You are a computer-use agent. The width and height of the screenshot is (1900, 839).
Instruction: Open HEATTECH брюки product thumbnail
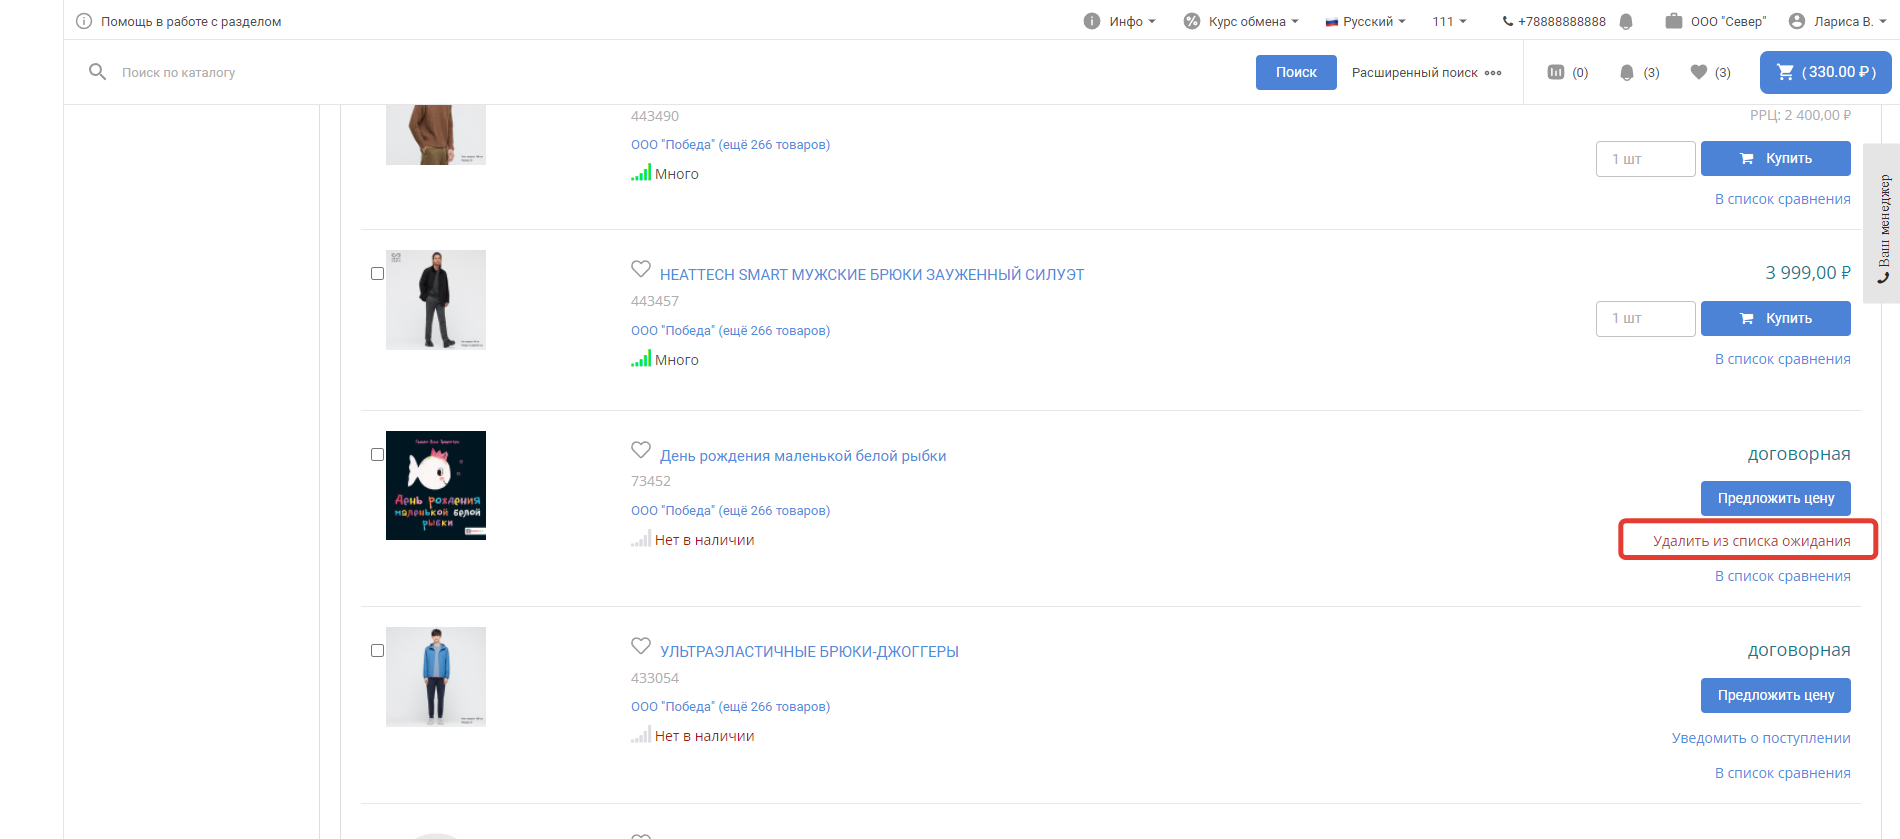point(436,300)
